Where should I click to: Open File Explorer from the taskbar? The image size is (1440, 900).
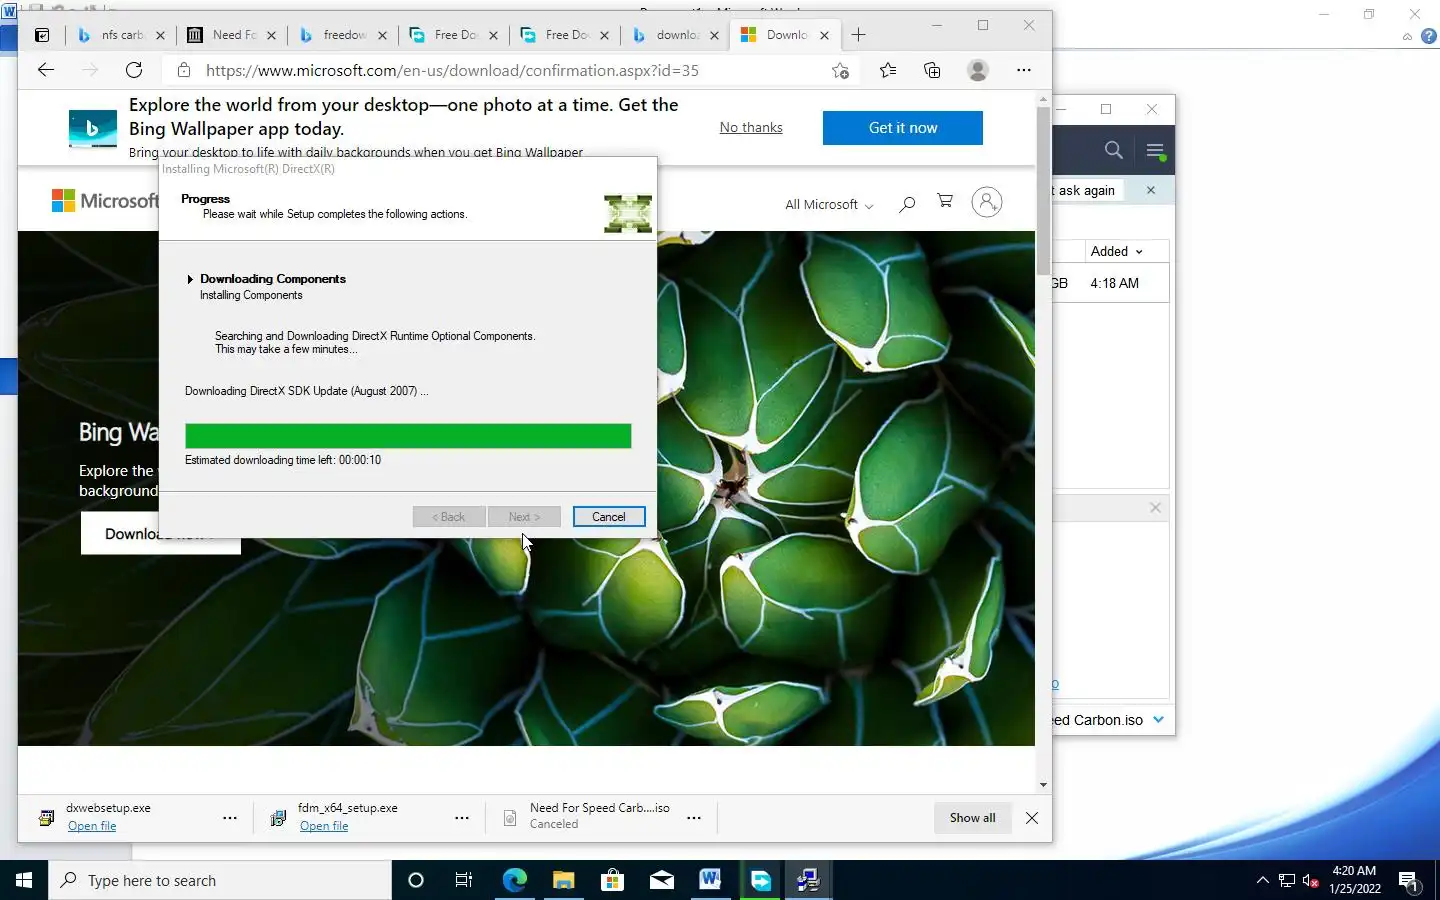[563, 880]
